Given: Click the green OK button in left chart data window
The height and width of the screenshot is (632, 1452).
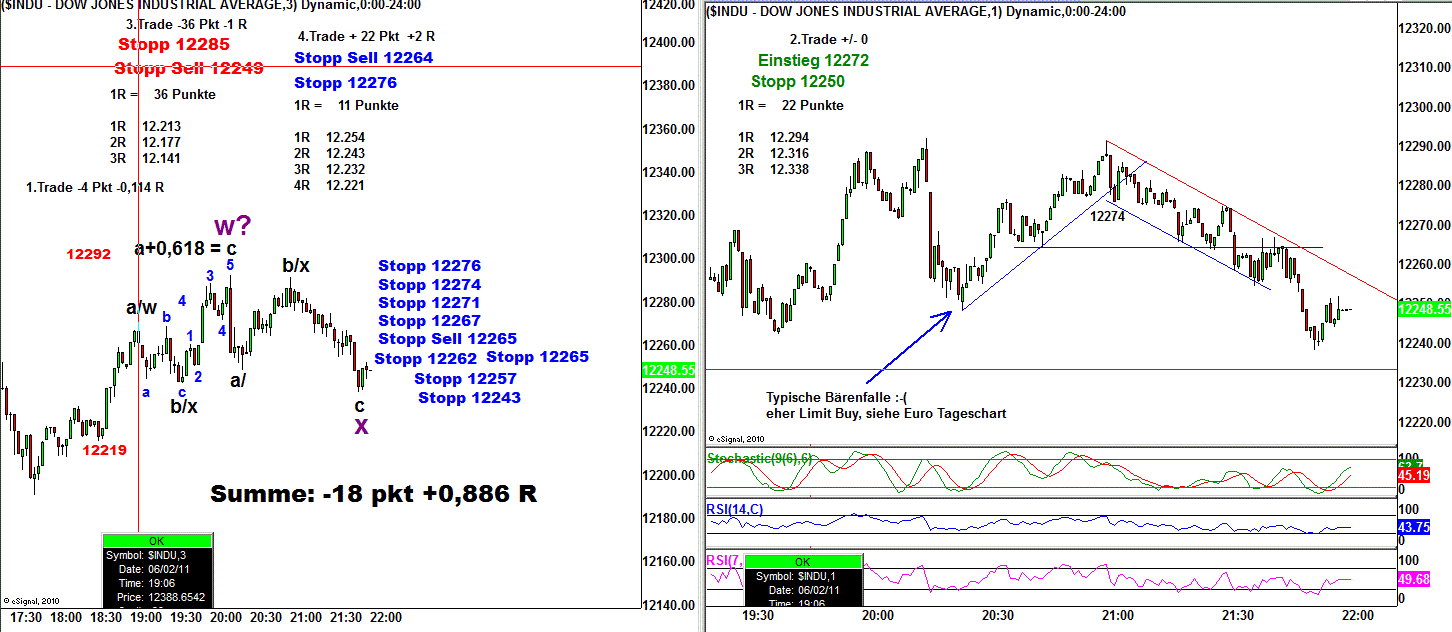Looking at the screenshot, I should coord(138,540).
